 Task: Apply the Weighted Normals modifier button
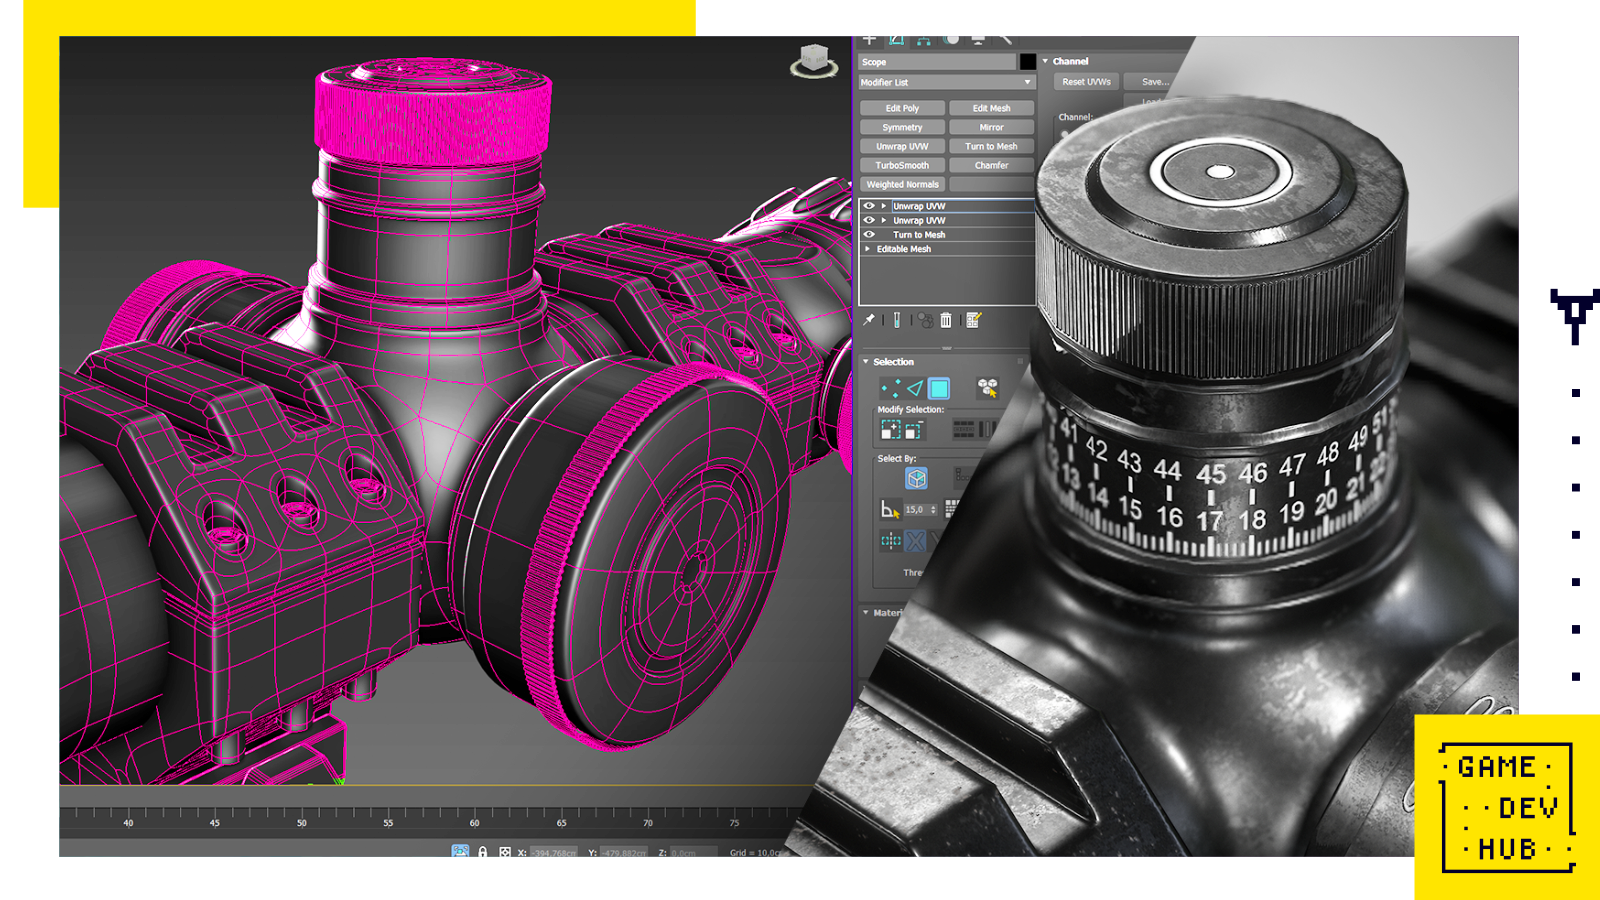pyautogui.click(x=902, y=184)
